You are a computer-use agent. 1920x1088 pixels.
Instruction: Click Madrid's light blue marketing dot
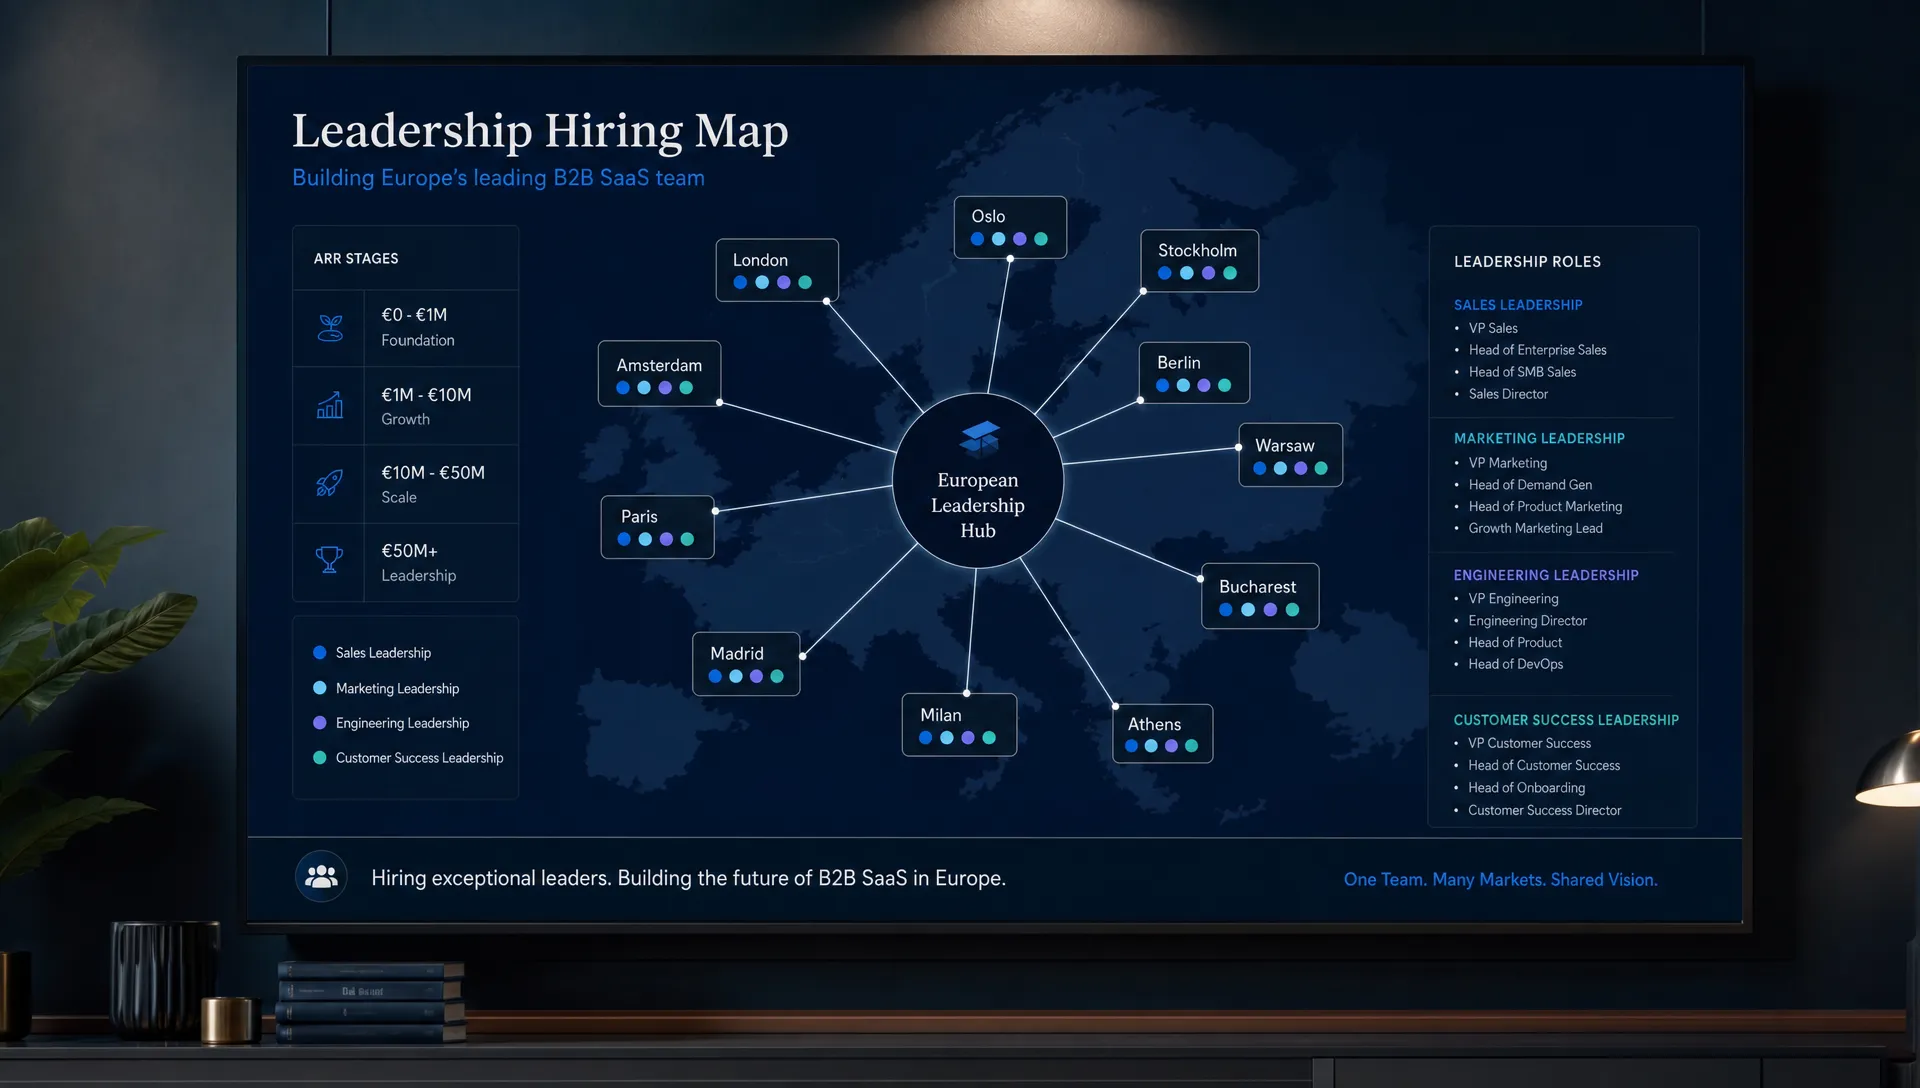pos(736,677)
